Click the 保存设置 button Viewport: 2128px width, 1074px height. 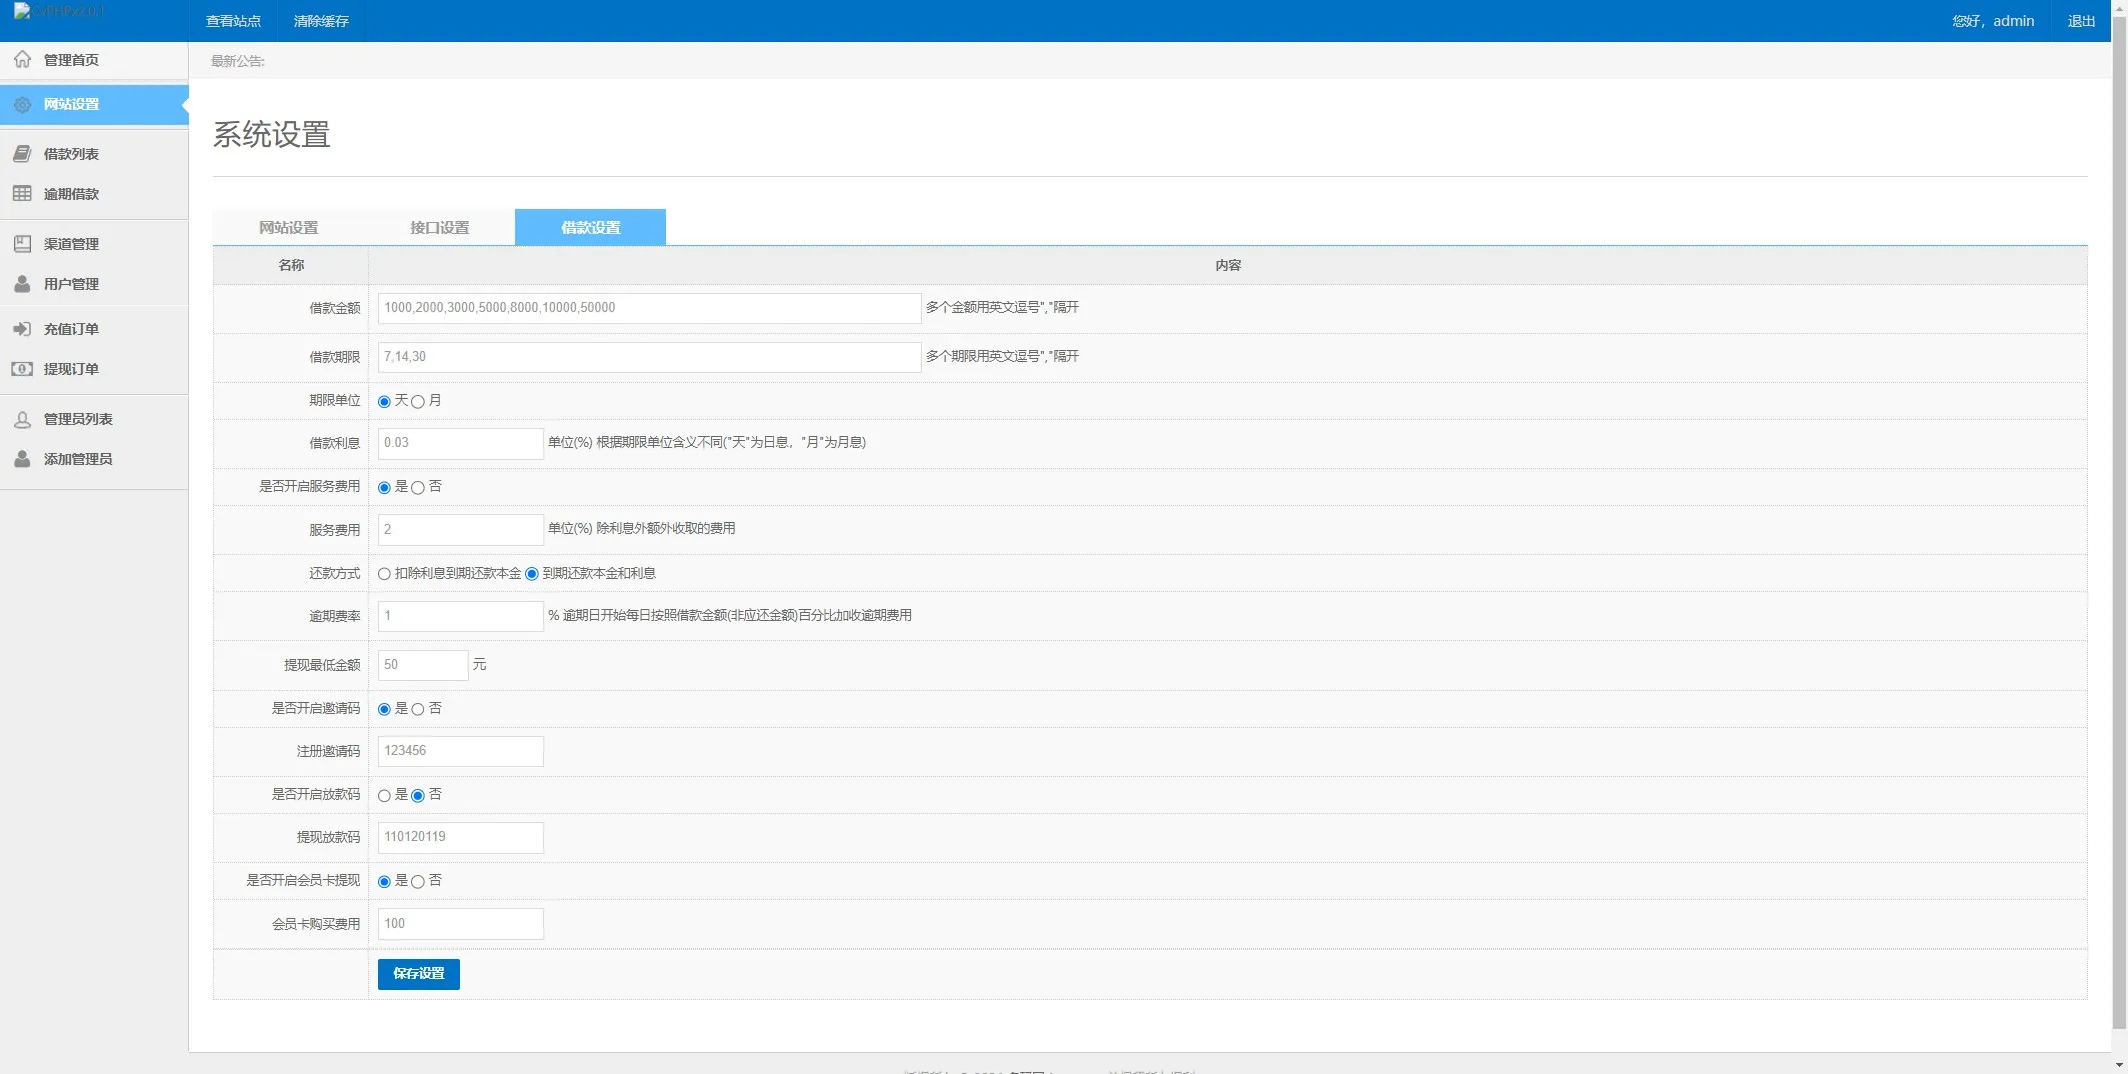[418, 974]
